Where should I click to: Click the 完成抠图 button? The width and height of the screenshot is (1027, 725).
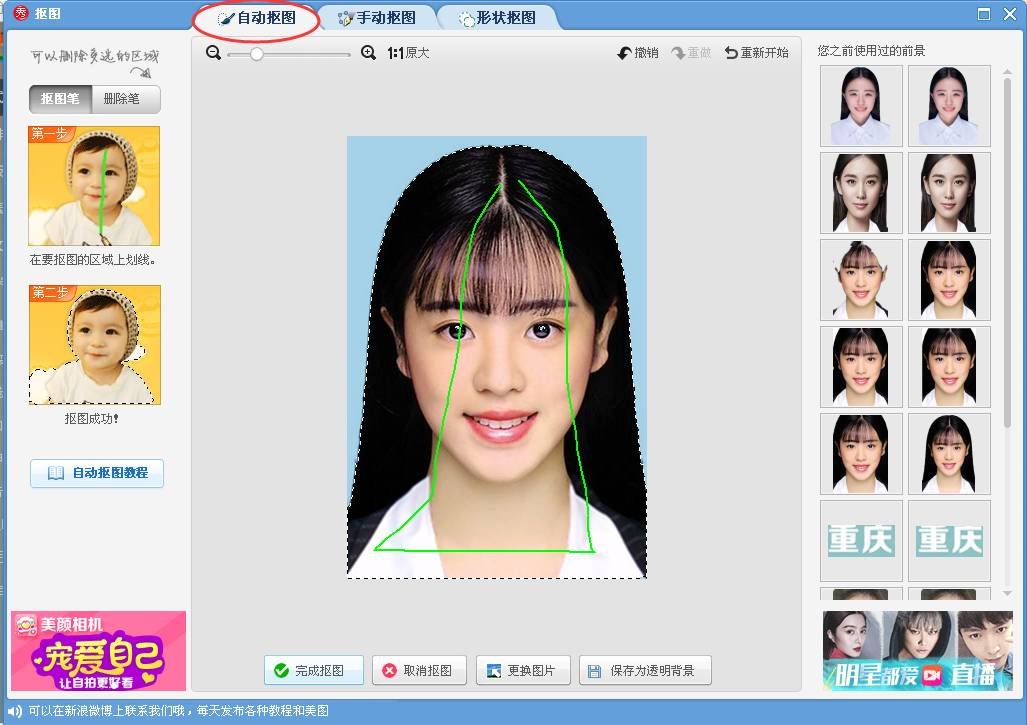click(313, 670)
